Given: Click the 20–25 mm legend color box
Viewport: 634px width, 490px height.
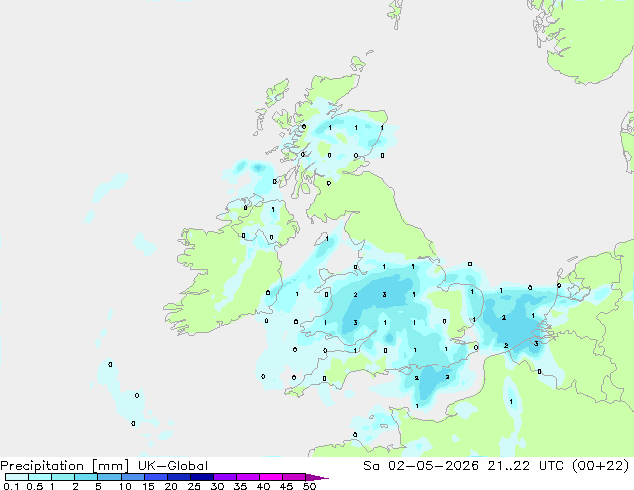Looking at the screenshot, I should [x=179, y=477].
